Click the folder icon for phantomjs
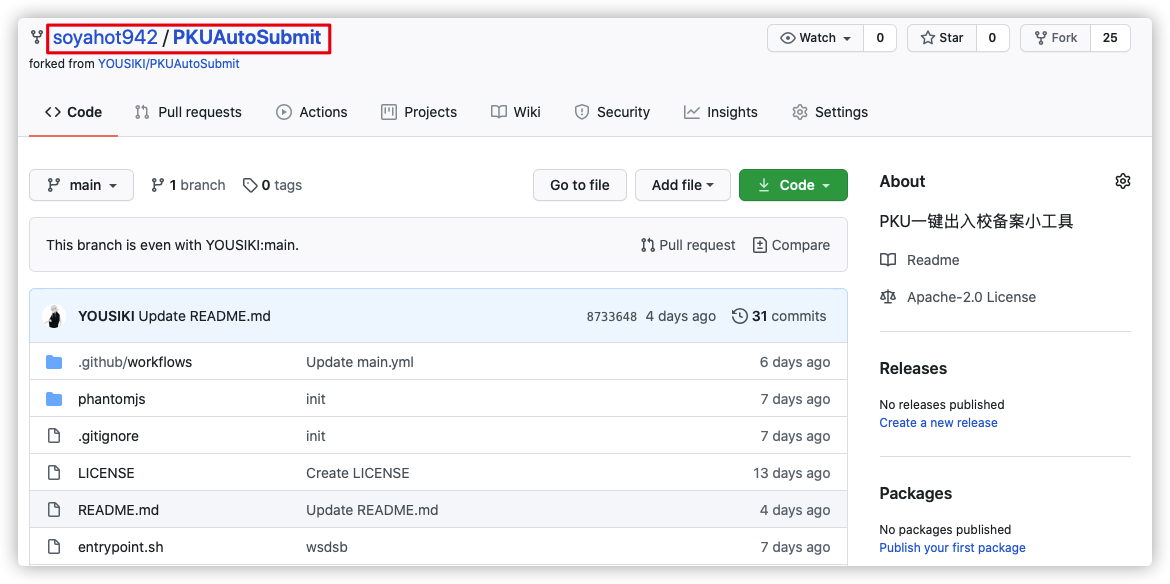 point(54,399)
